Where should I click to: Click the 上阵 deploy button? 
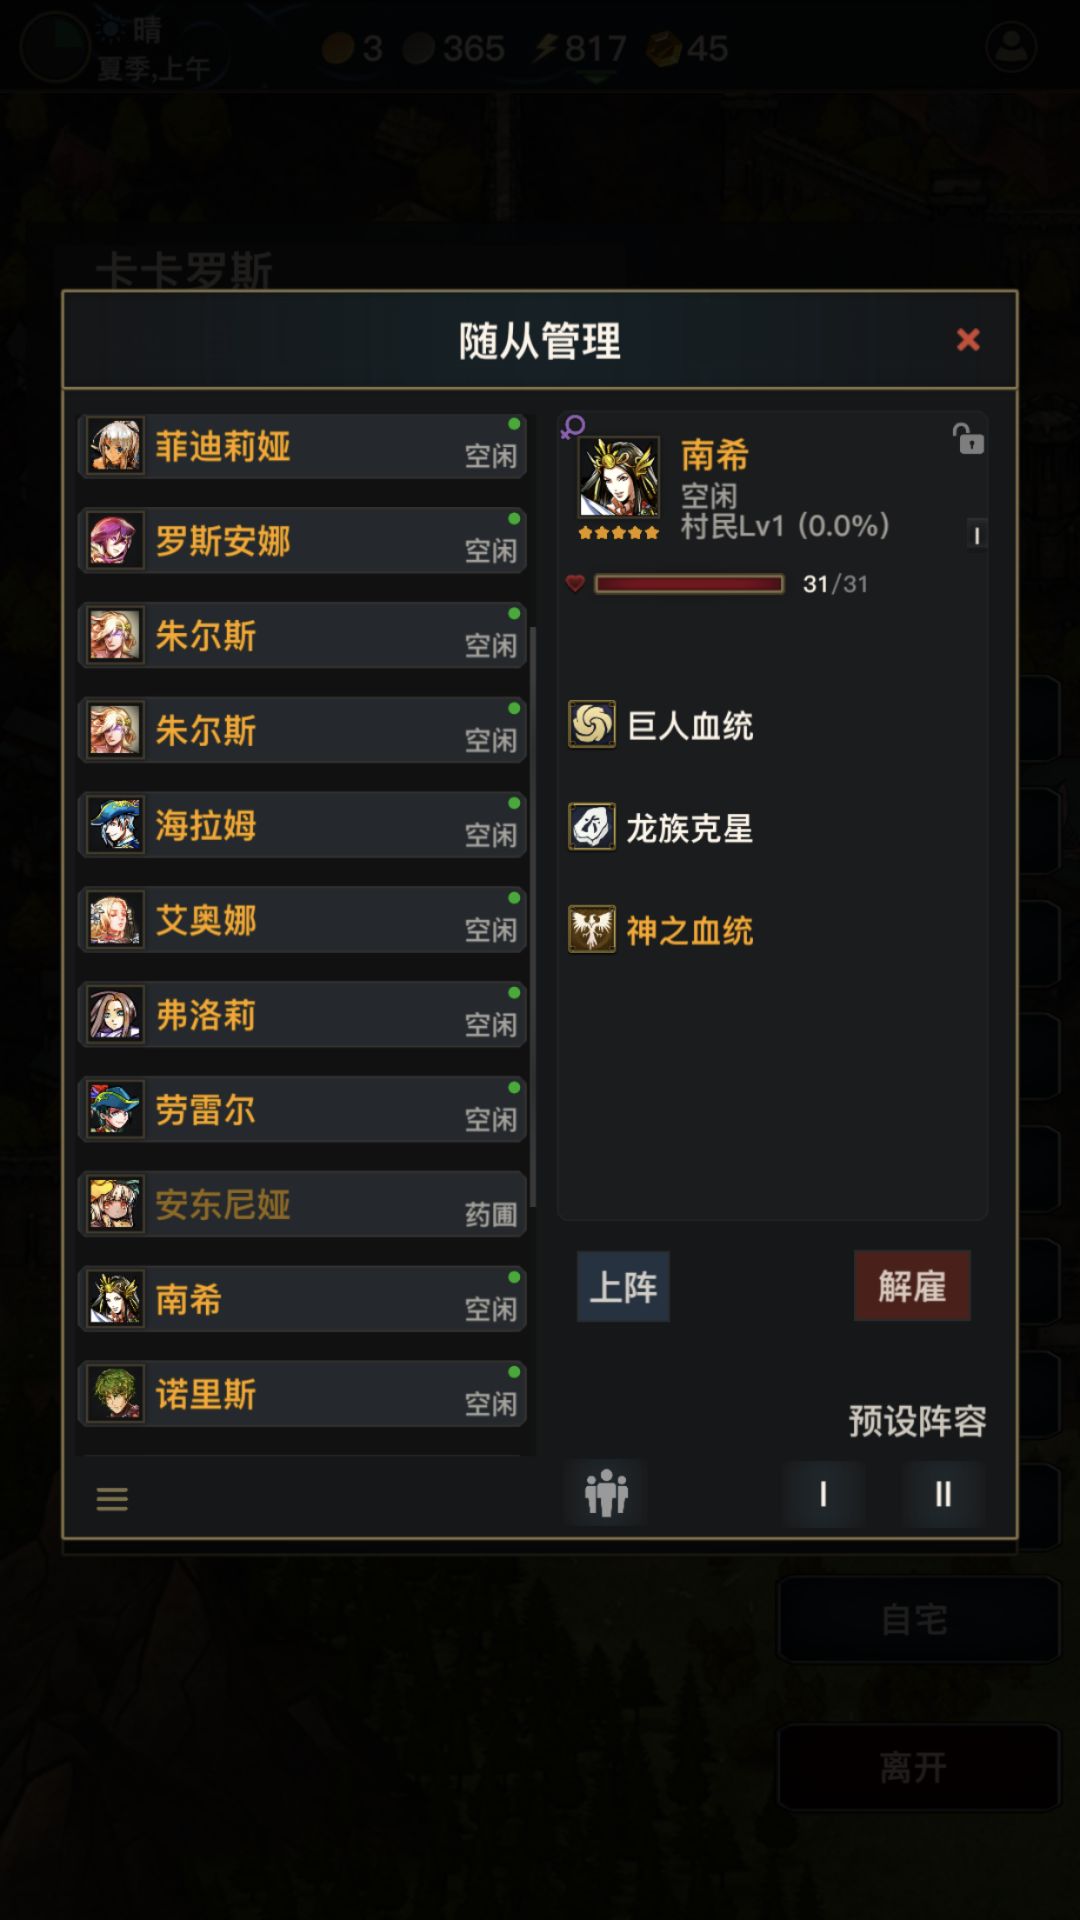tap(623, 1287)
